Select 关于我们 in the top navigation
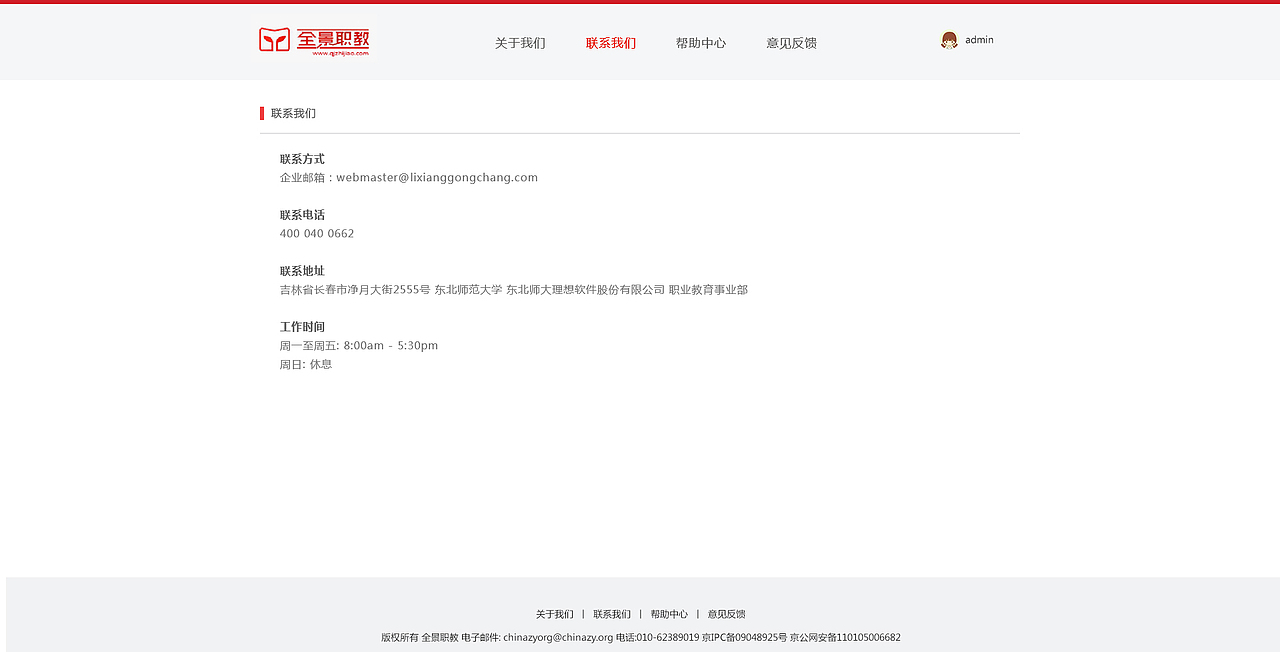The image size is (1280, 652). pos(518,42)
